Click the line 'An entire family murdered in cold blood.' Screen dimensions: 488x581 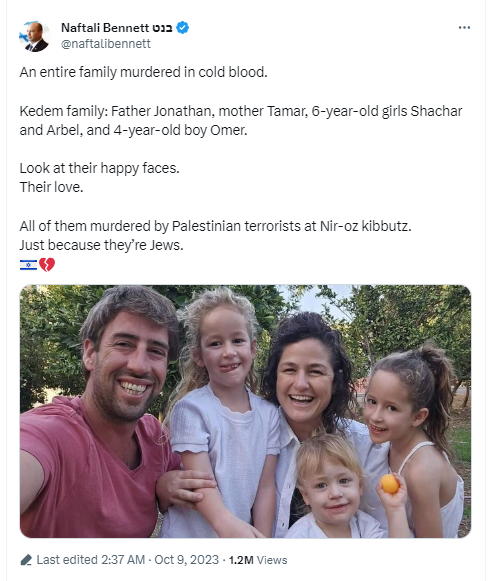[x=143, y=72]
